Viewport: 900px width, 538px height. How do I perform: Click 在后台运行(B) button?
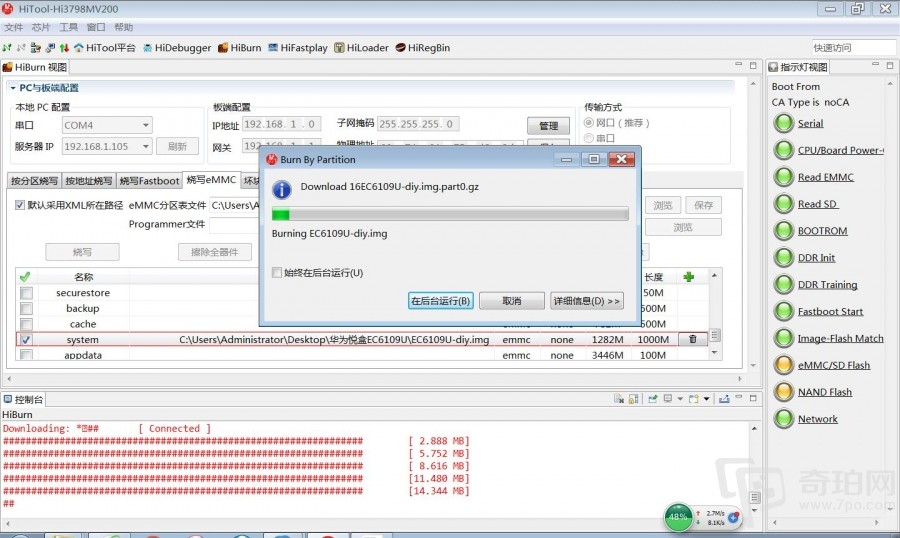440,301
